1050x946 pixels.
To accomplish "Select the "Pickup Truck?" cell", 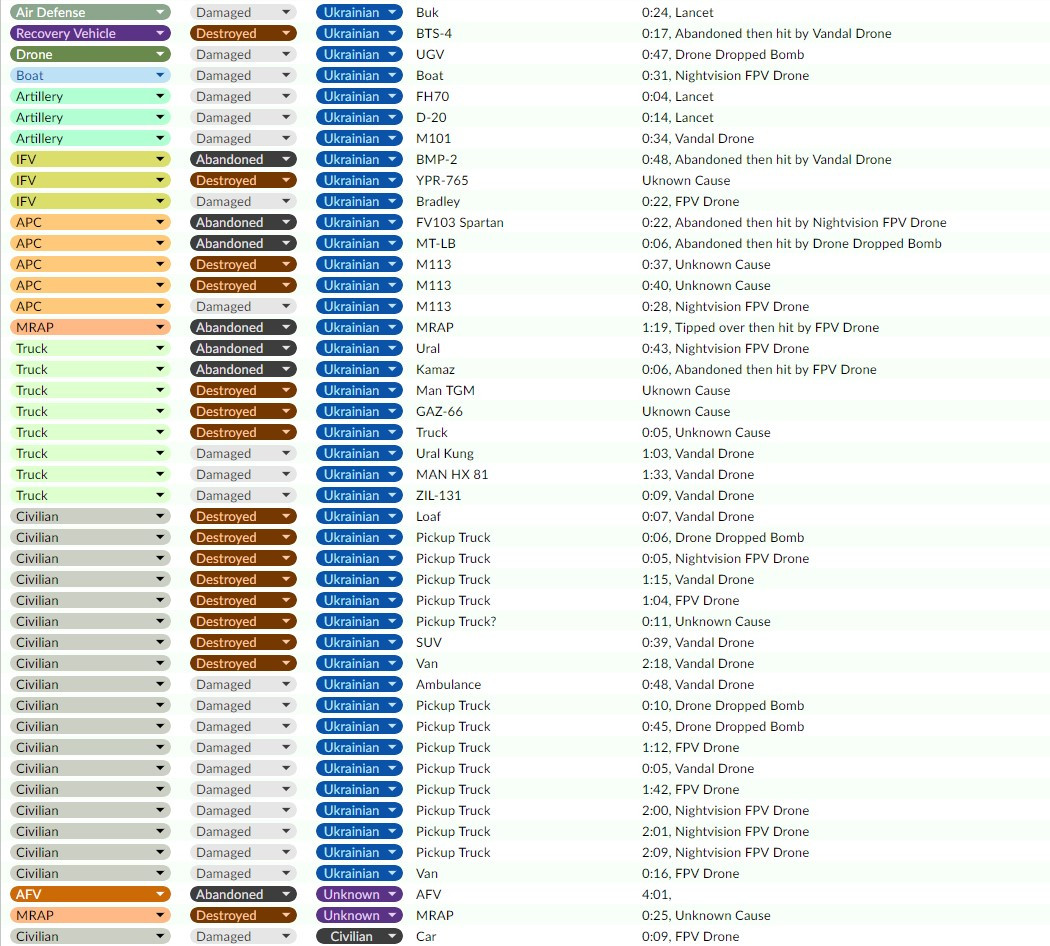I will 456,621.
